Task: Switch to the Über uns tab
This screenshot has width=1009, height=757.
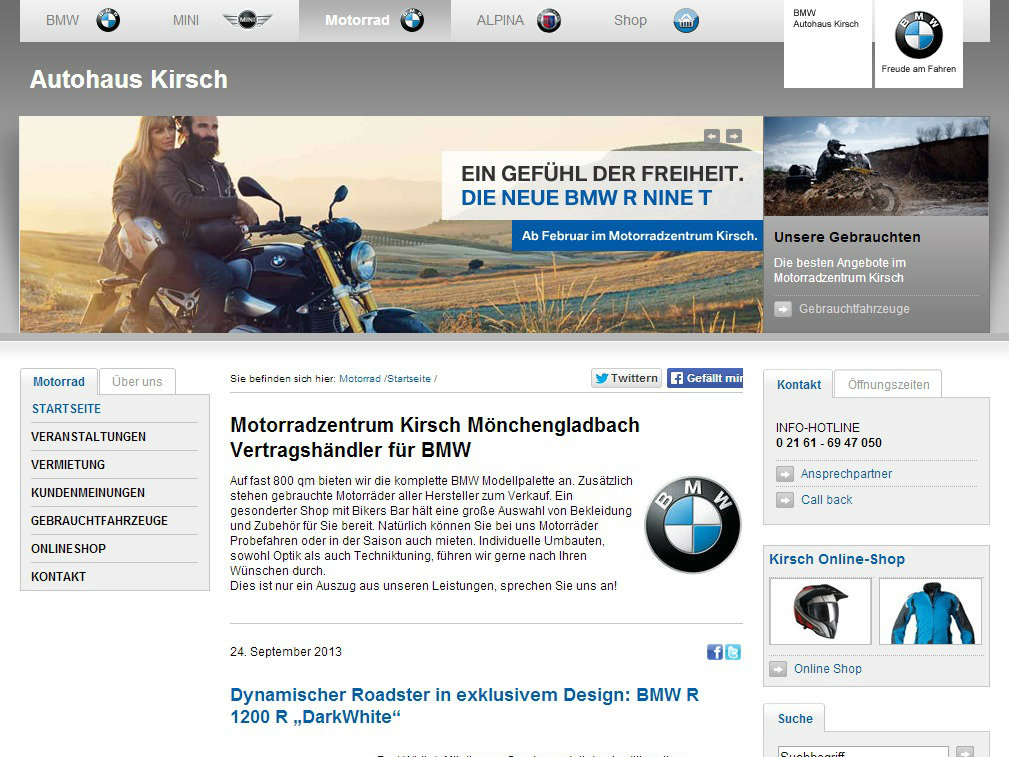Action: [x=137, y=382]
